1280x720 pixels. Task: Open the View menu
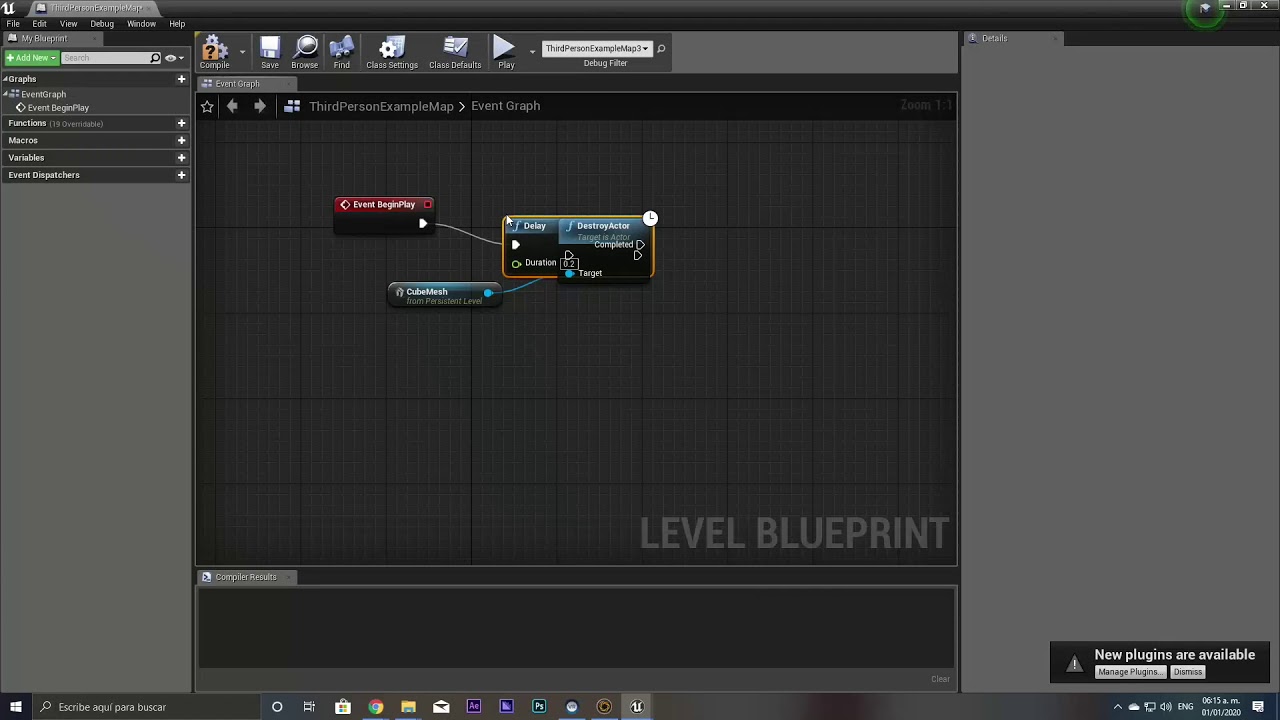pyautogui.click(x=68, y=23)
